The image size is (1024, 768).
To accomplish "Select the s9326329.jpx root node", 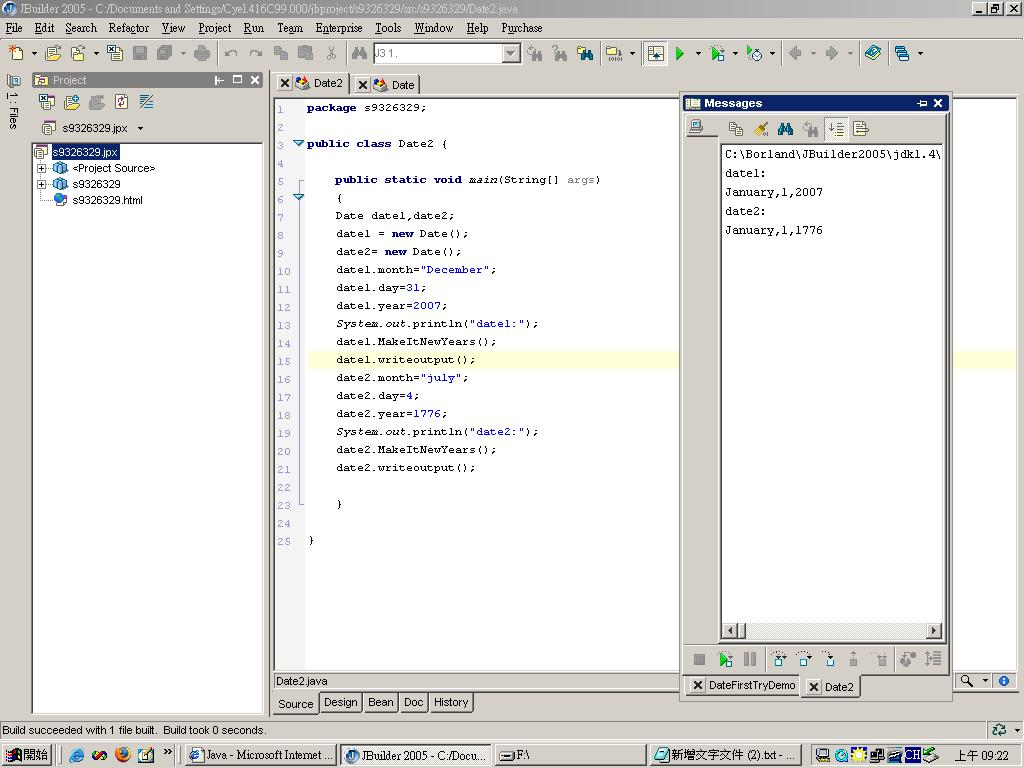I will tap(85, 152).
